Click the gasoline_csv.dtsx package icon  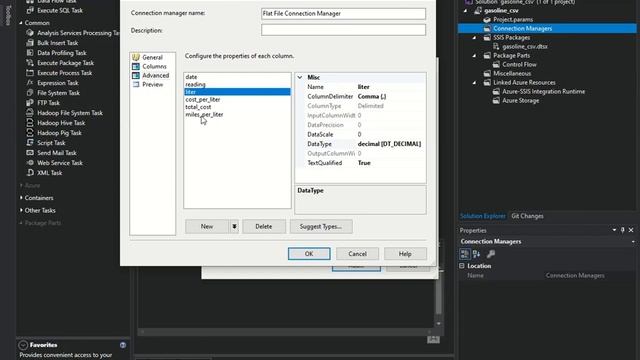point(496,46)
